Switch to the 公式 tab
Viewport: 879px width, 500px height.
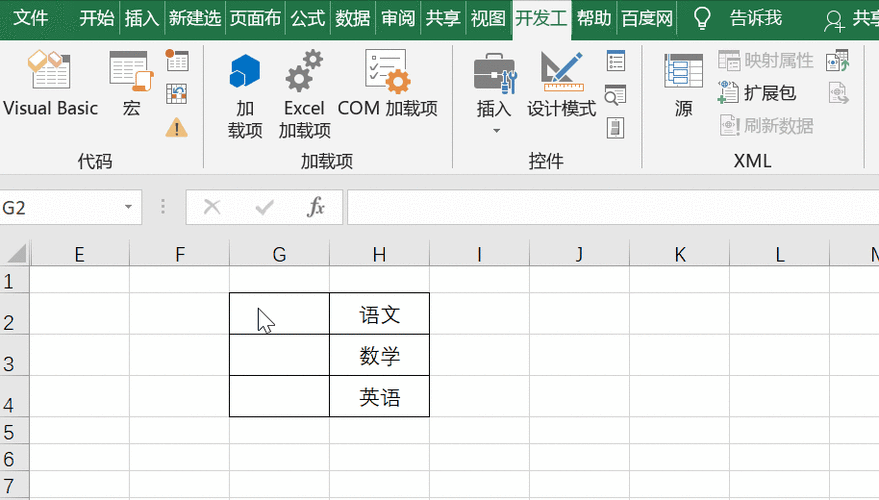pyautogui.click(x=308, y=18)
